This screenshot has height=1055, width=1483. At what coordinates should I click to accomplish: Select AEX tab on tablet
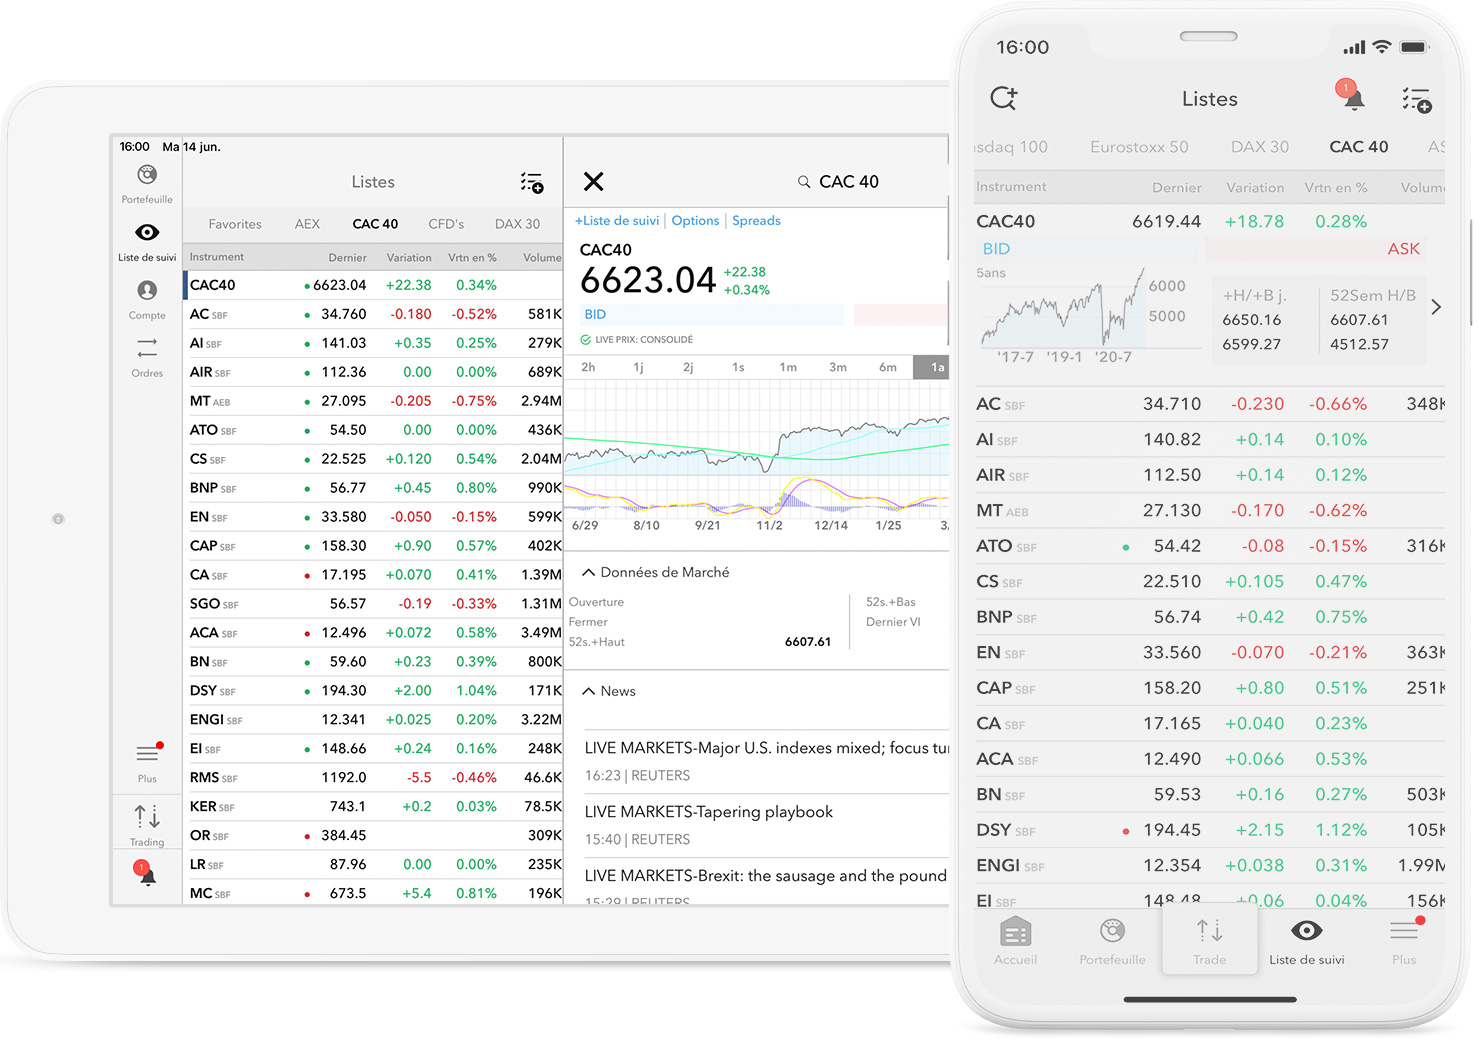point(307,224)
